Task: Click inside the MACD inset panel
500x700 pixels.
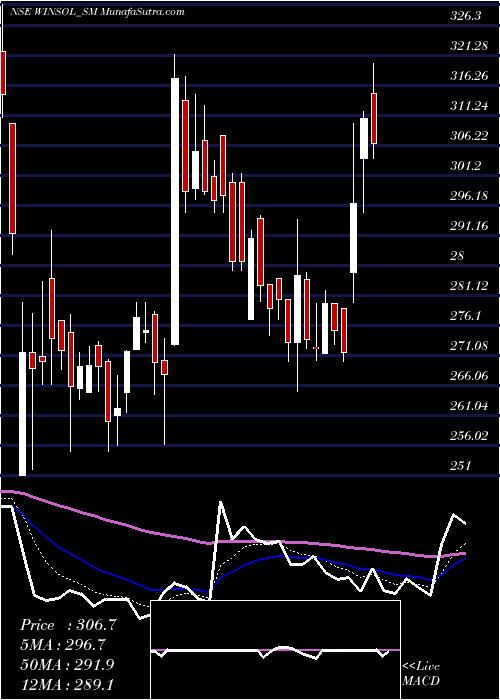Action: [x=275, y=650]
